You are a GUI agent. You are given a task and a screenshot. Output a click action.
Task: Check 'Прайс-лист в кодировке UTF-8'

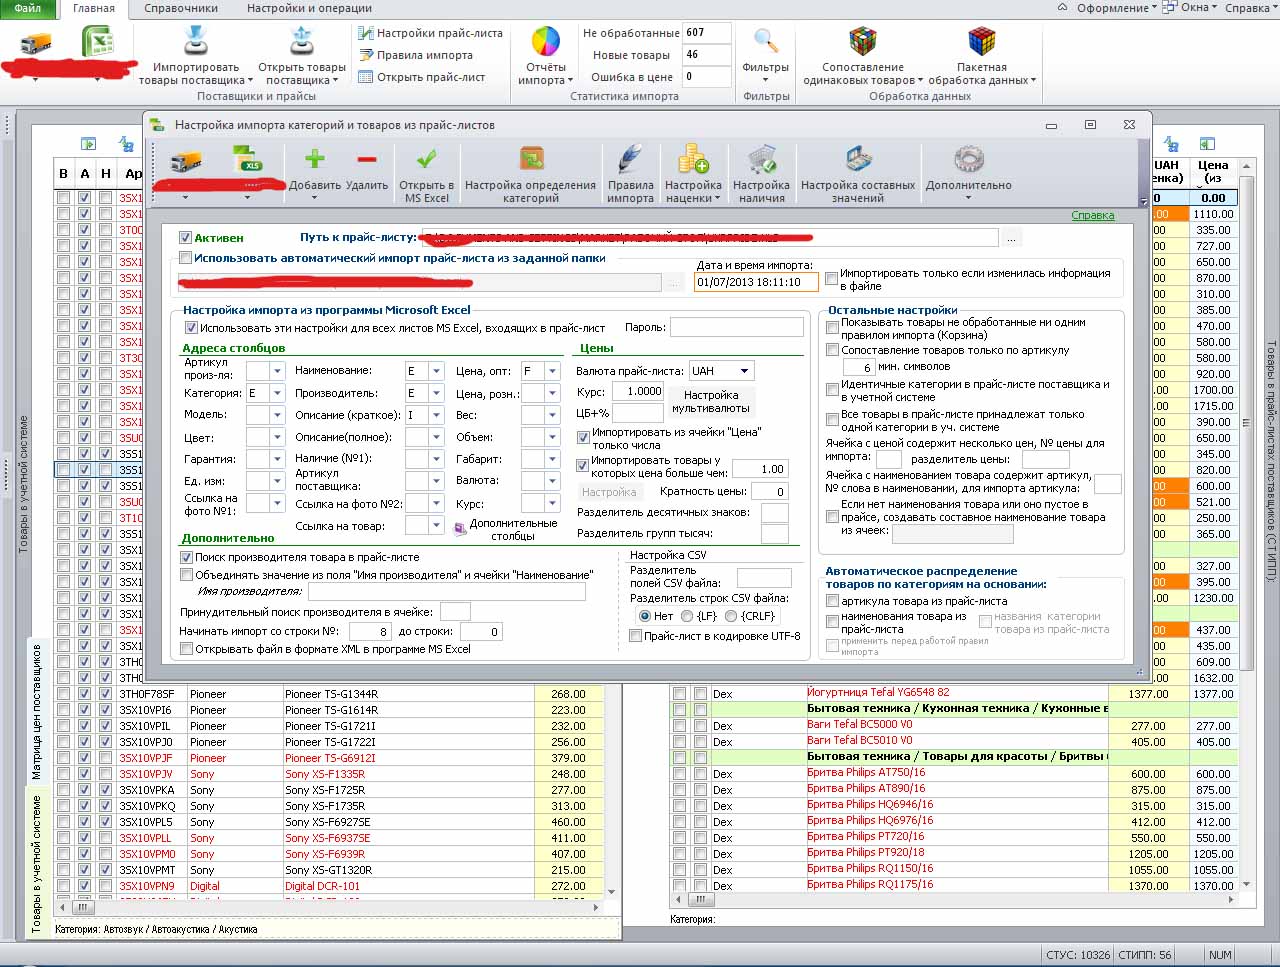coord(635,636)
